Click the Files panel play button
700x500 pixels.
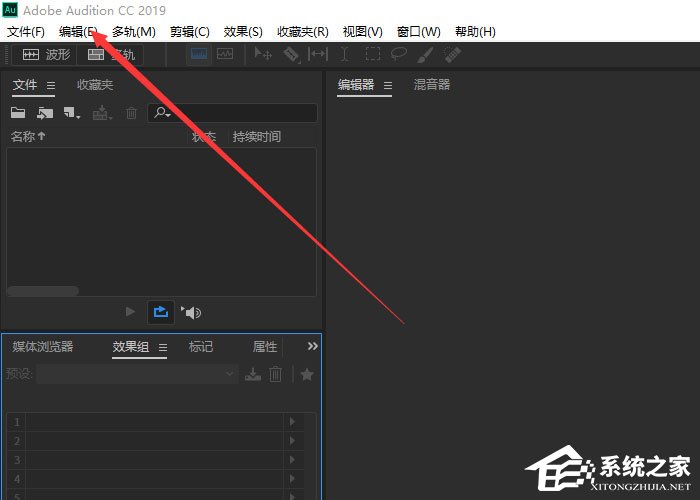pyautogui.click(x=130, y=311)
